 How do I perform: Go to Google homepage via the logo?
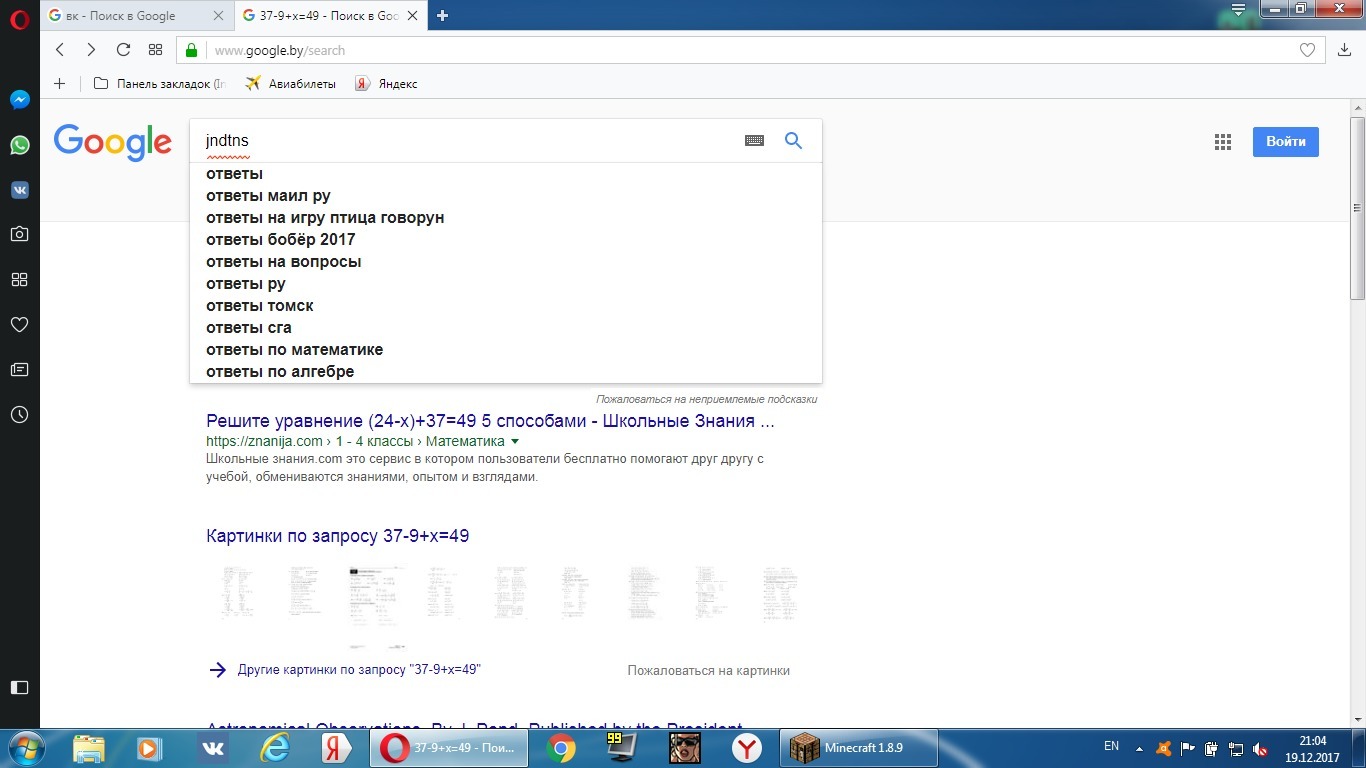pyautogui.click(x=113, y=142)
